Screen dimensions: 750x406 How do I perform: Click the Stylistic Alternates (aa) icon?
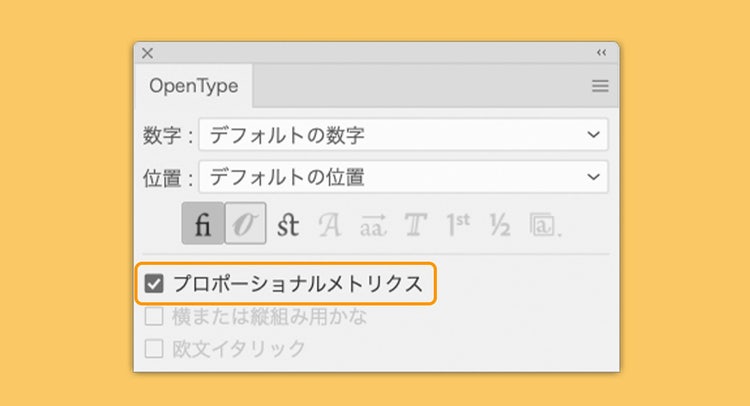click(x=373, y=225)
